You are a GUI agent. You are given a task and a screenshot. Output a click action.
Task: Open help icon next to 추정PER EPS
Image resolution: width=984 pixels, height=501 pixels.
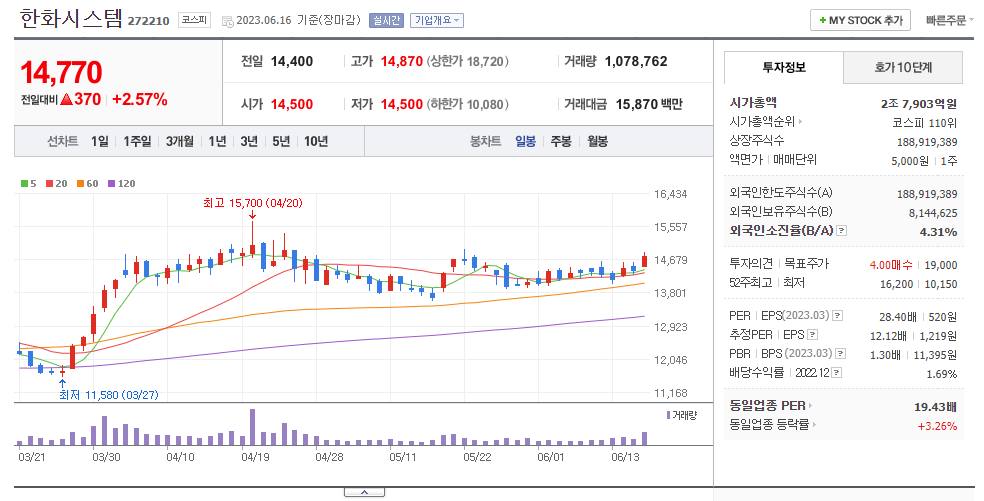tap(813, 335)
